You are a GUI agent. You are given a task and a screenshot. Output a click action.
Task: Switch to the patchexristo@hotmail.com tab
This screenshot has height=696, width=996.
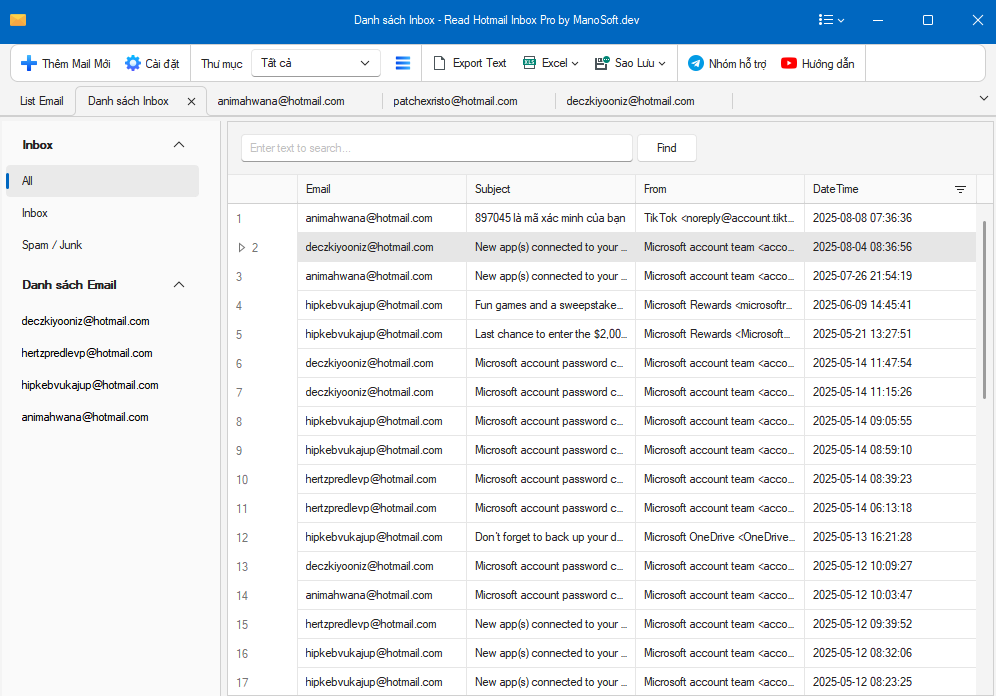click(x=455, y=101)
